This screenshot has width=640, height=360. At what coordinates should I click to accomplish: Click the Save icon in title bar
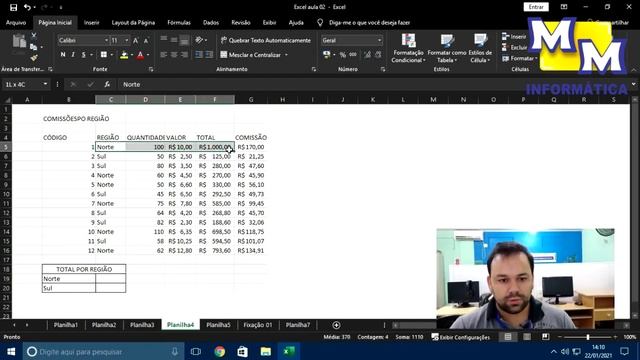13,7
